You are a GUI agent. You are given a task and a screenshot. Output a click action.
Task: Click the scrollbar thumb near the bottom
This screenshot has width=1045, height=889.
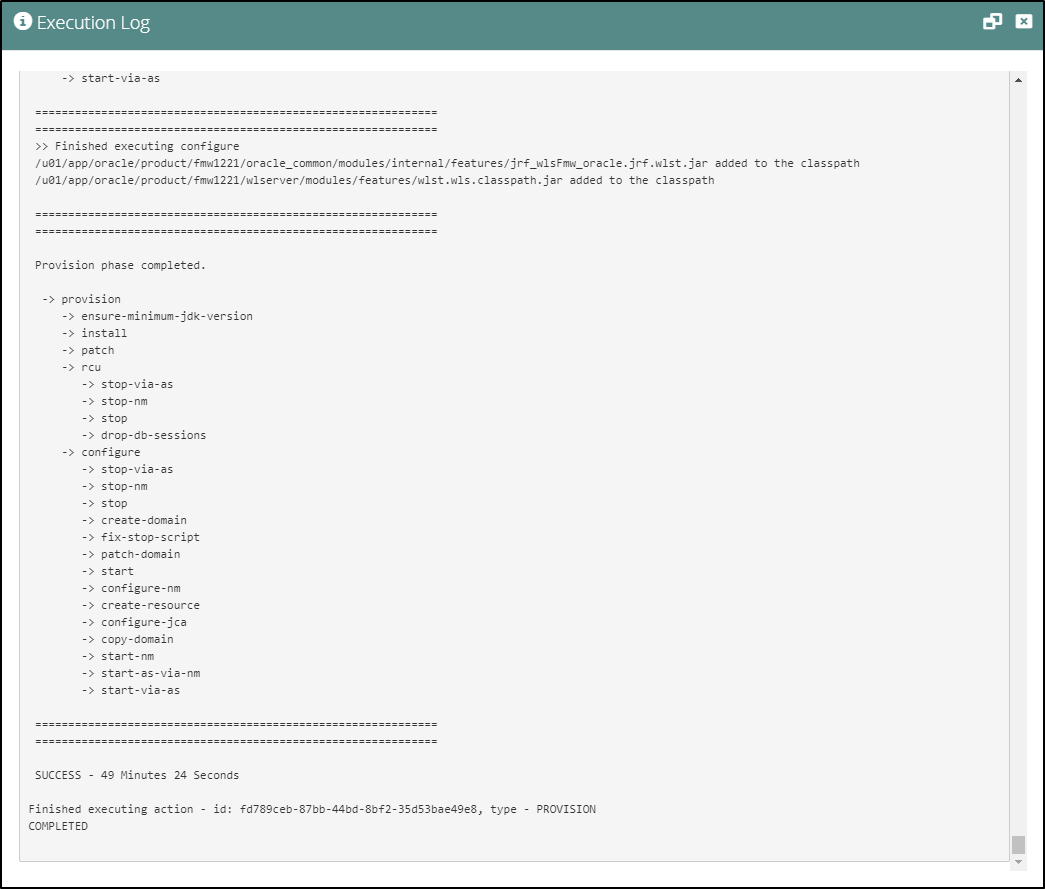point(1018,844)
